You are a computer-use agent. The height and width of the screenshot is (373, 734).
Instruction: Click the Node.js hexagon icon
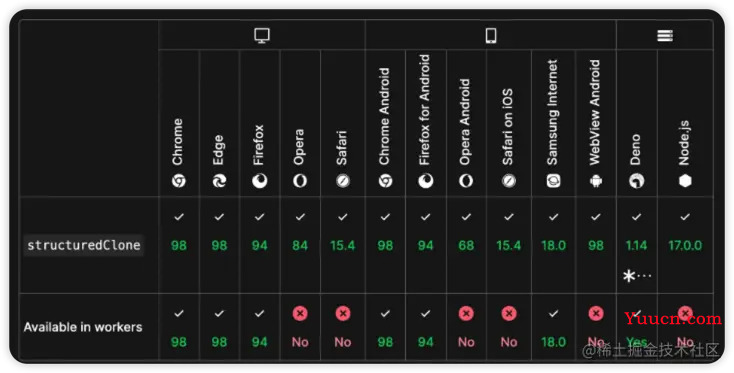pyautogui.click(x=685, y=181)
